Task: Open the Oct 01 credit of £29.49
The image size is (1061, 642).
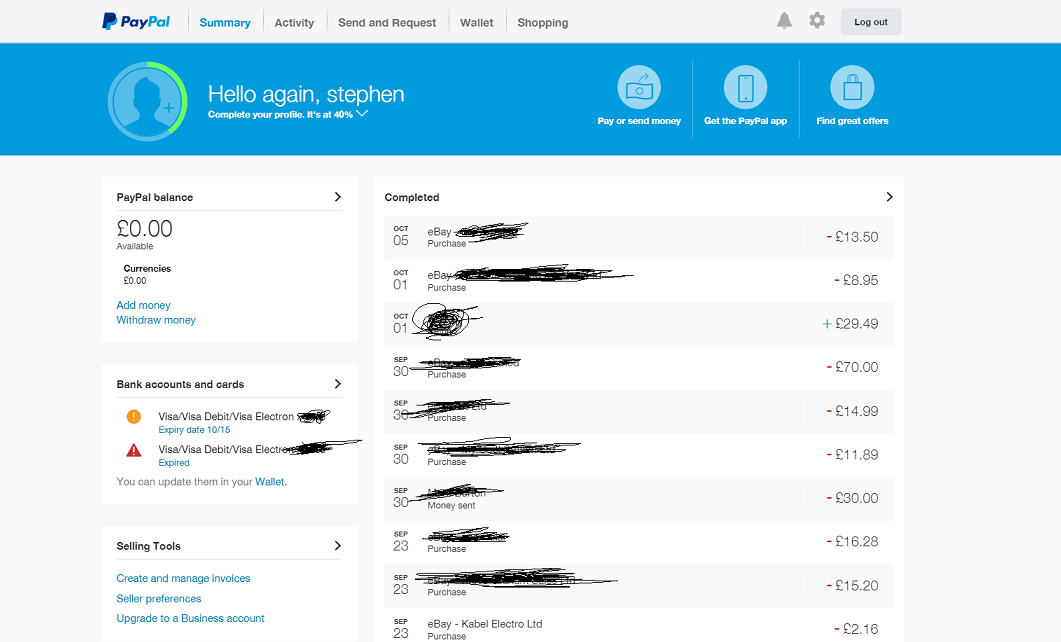Action: click(x=638, y=324)
